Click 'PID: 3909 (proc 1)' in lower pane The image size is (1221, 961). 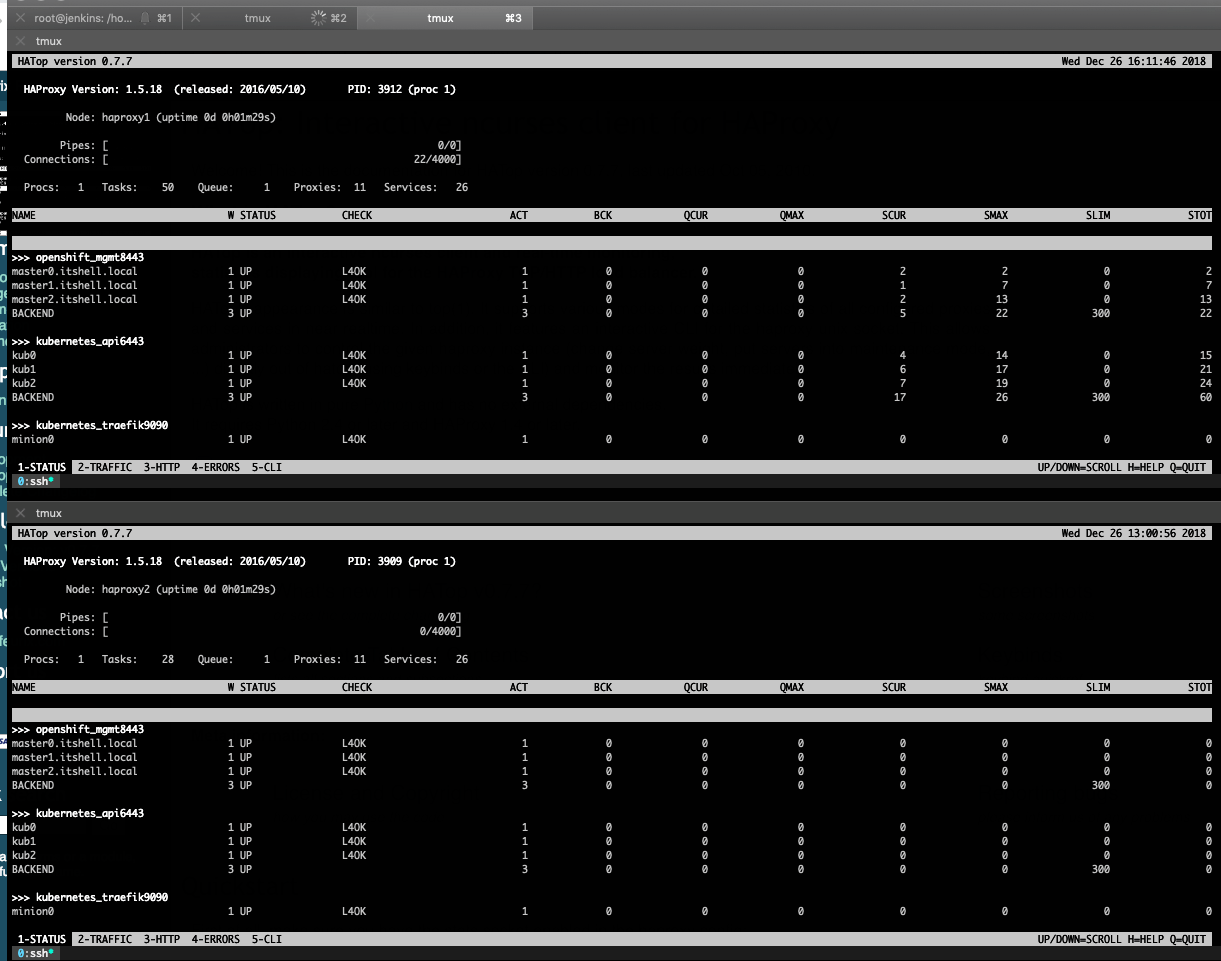[x=402, y=561]
